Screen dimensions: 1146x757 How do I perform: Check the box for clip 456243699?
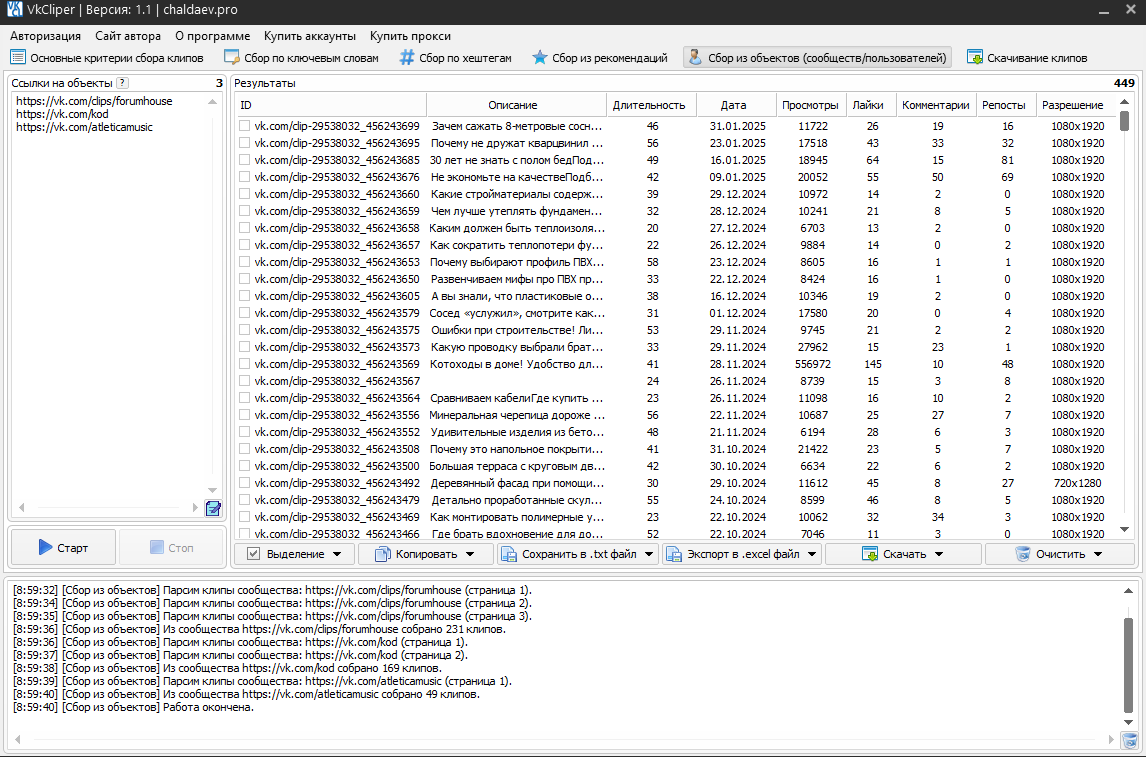[244, 126]
